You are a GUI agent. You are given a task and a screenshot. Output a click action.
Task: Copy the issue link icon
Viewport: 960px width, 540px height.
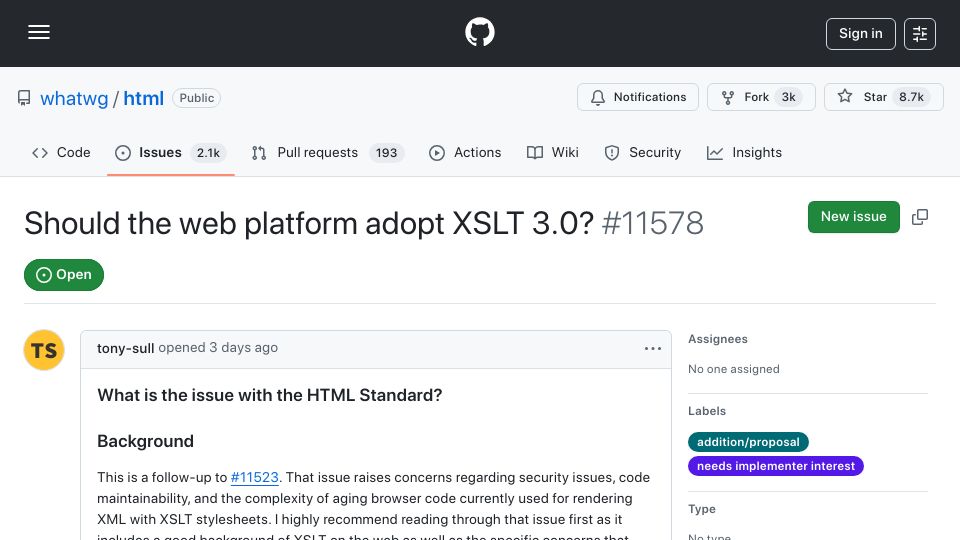920,217
